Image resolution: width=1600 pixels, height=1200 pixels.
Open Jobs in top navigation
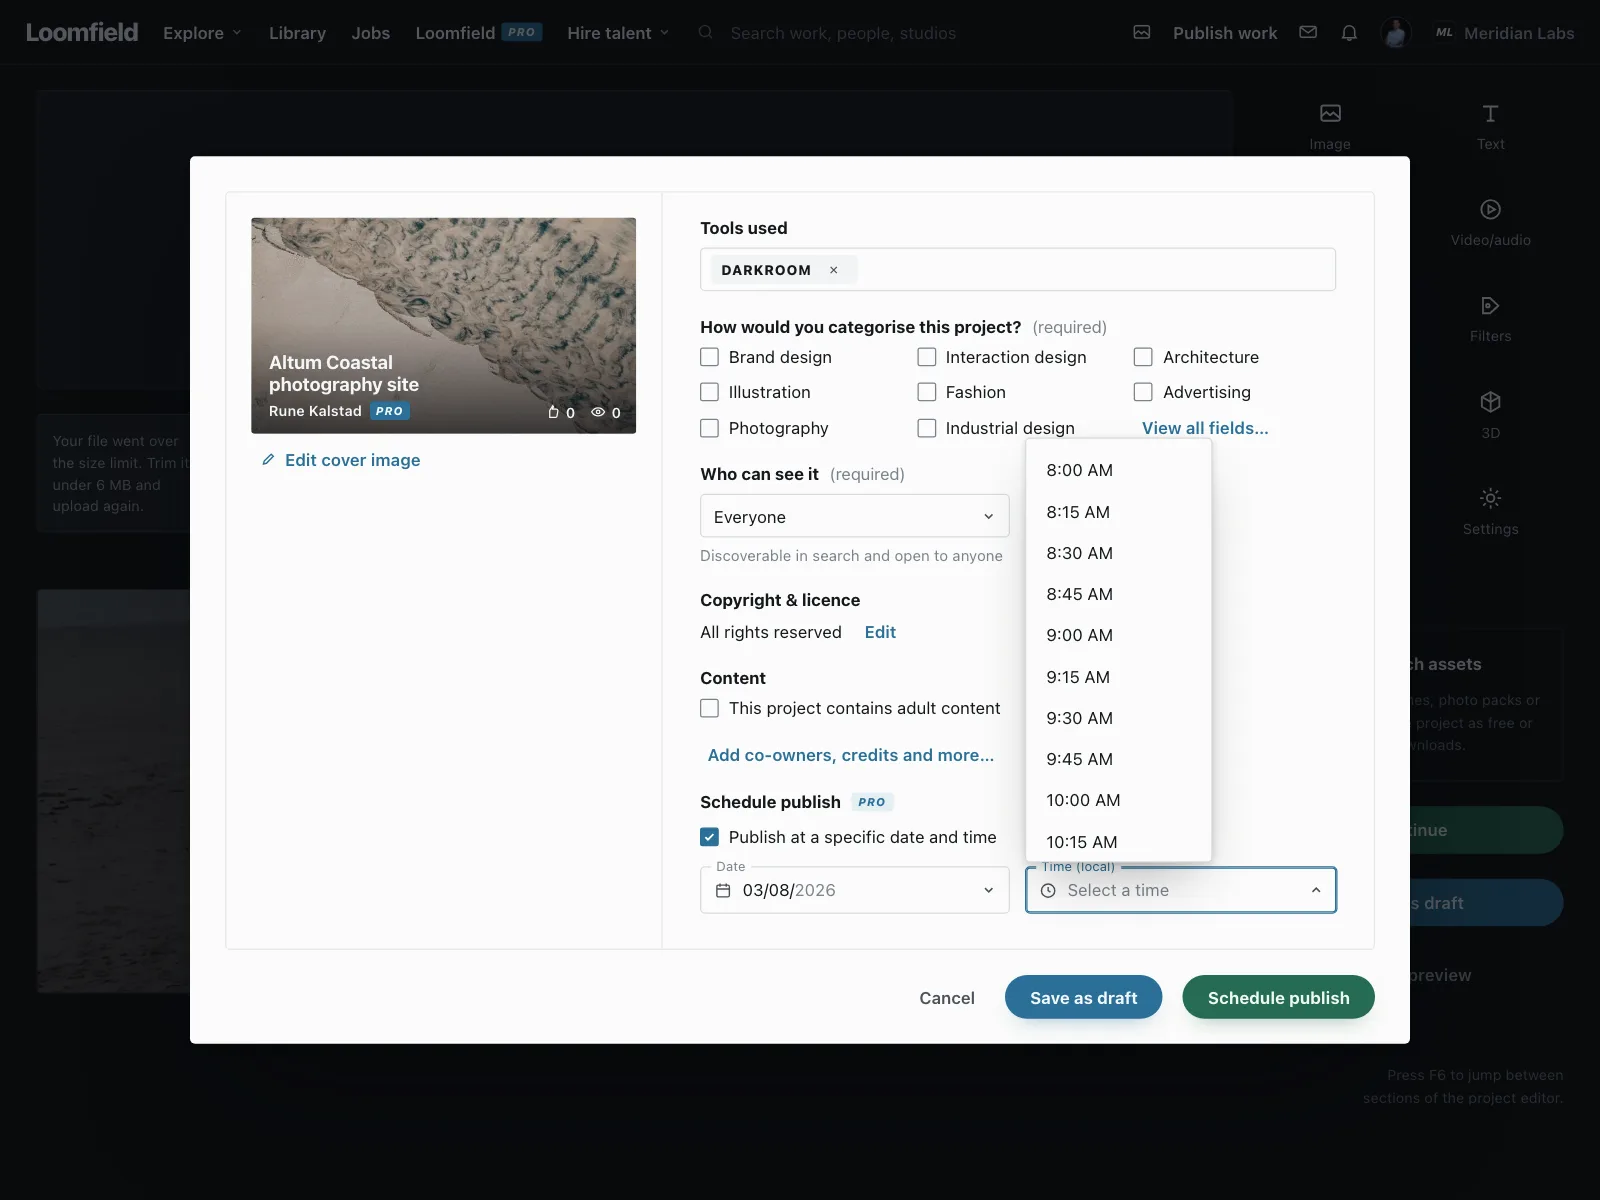(x=371, y=33)
